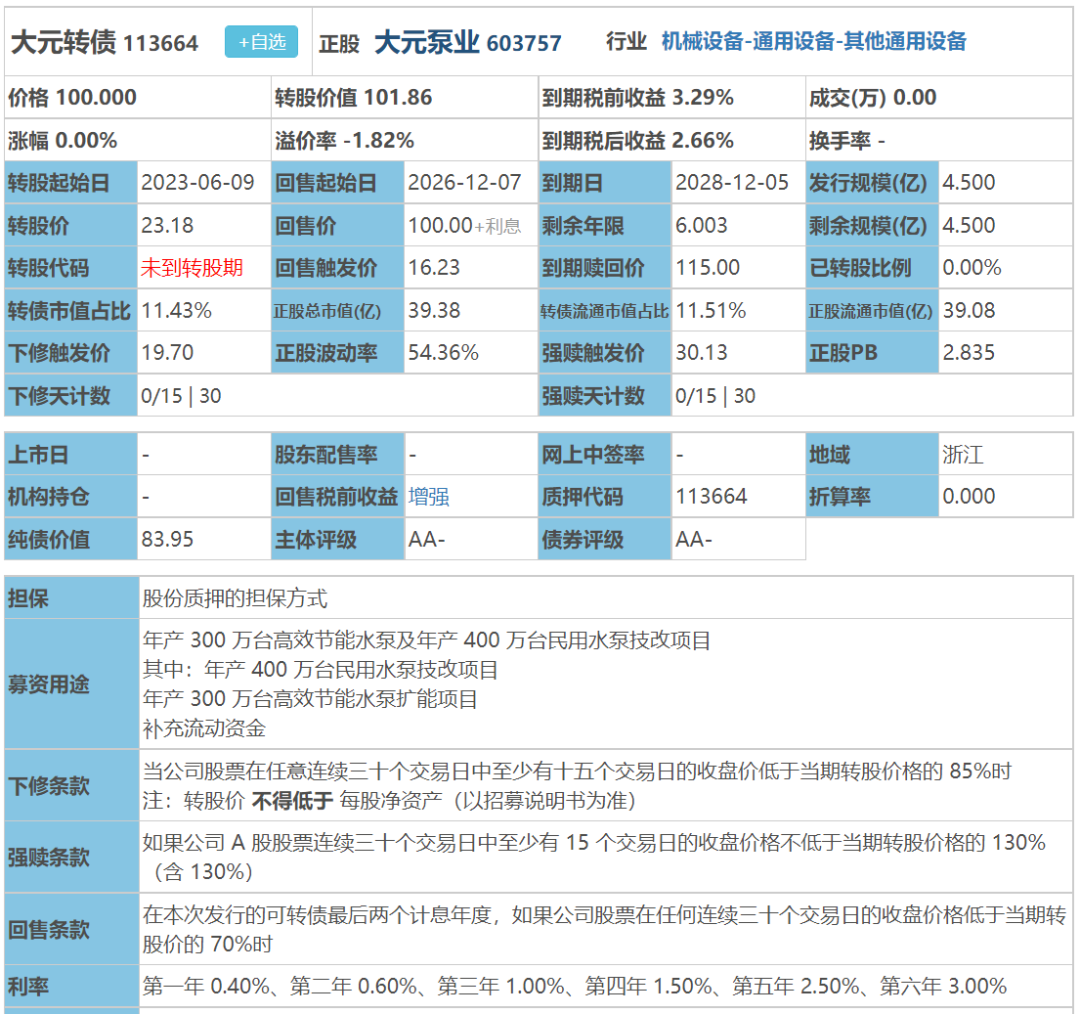Select the 主体评级 value AA-
The image size is (1080, 1014).
[x=427, y=539]
